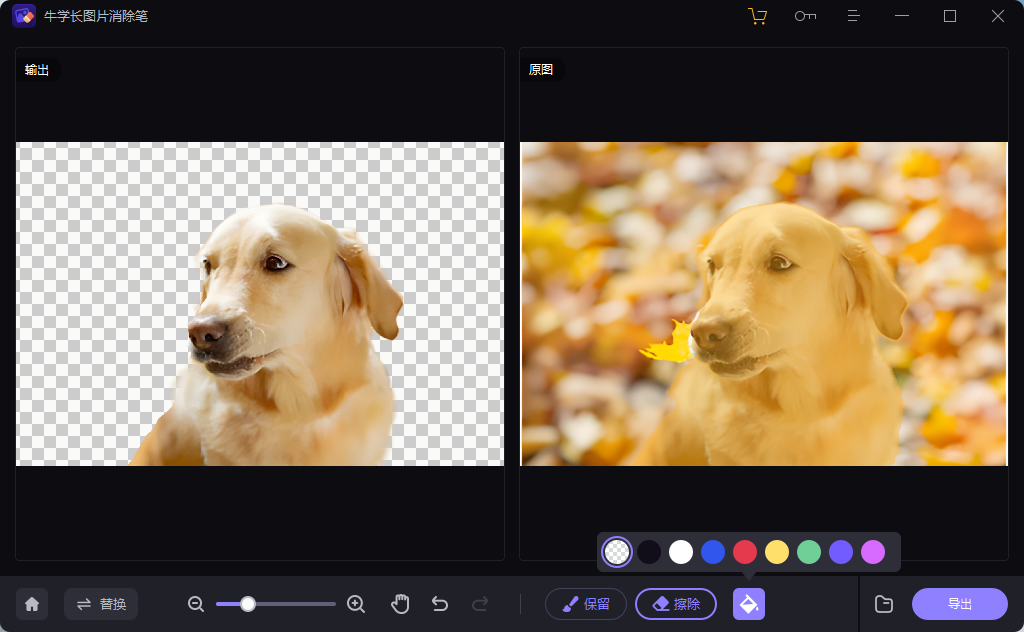The width and height of the screenshot is (1024, 632).
Task: Click the 原图 original dog image
Action: coord(764,304)
